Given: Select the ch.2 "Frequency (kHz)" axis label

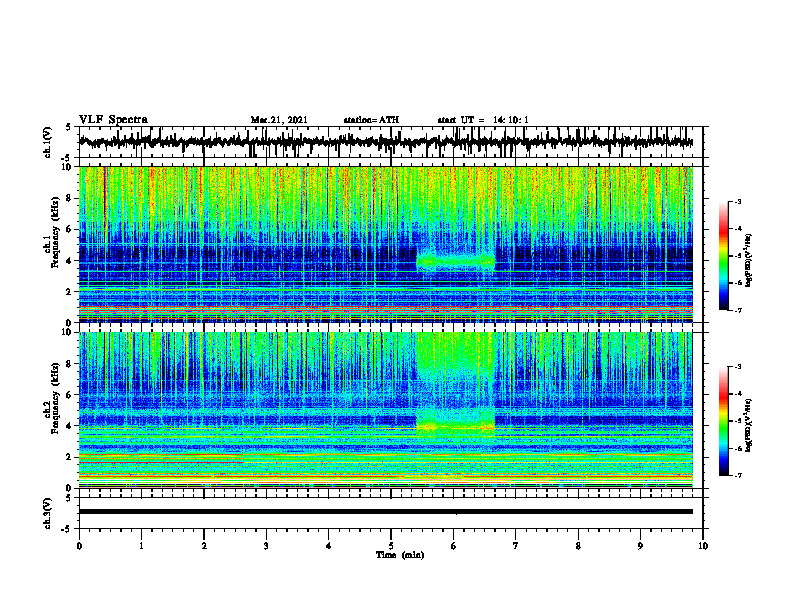Looking at the screenshot, I should 55,398.
